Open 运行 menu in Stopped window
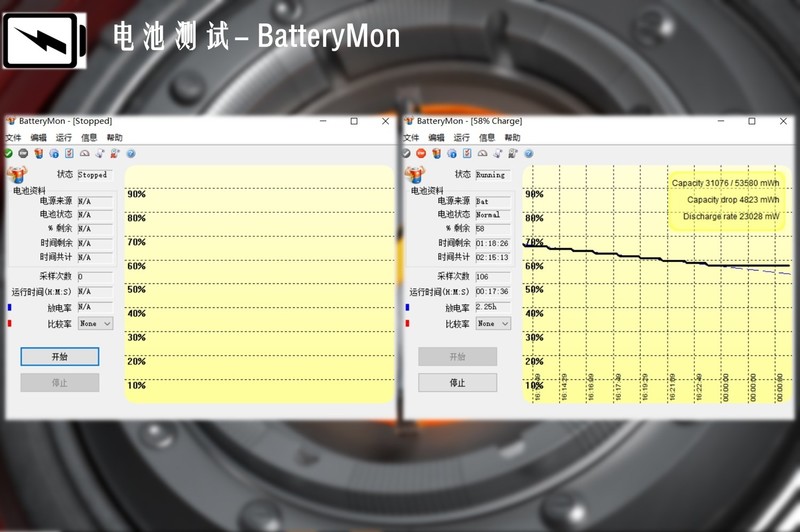This screenshot has height=532, width=800. [64, 137]
